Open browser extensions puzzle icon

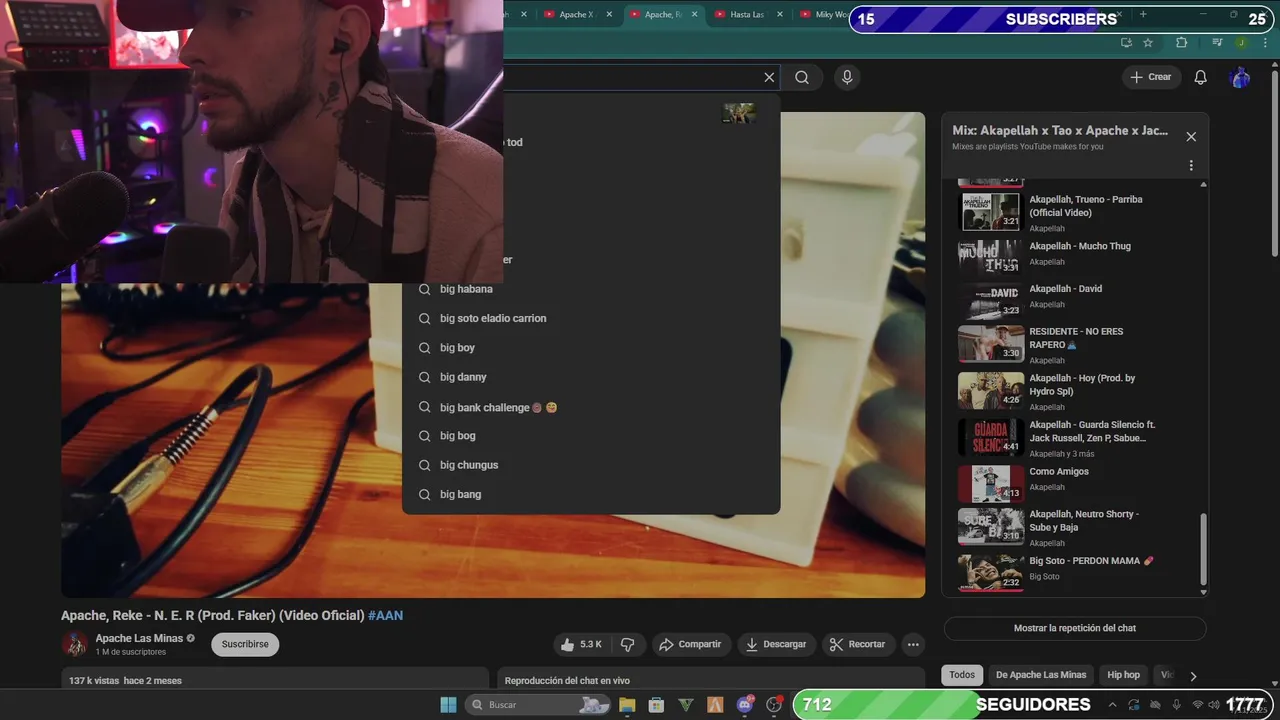[x=1182, y=43]
